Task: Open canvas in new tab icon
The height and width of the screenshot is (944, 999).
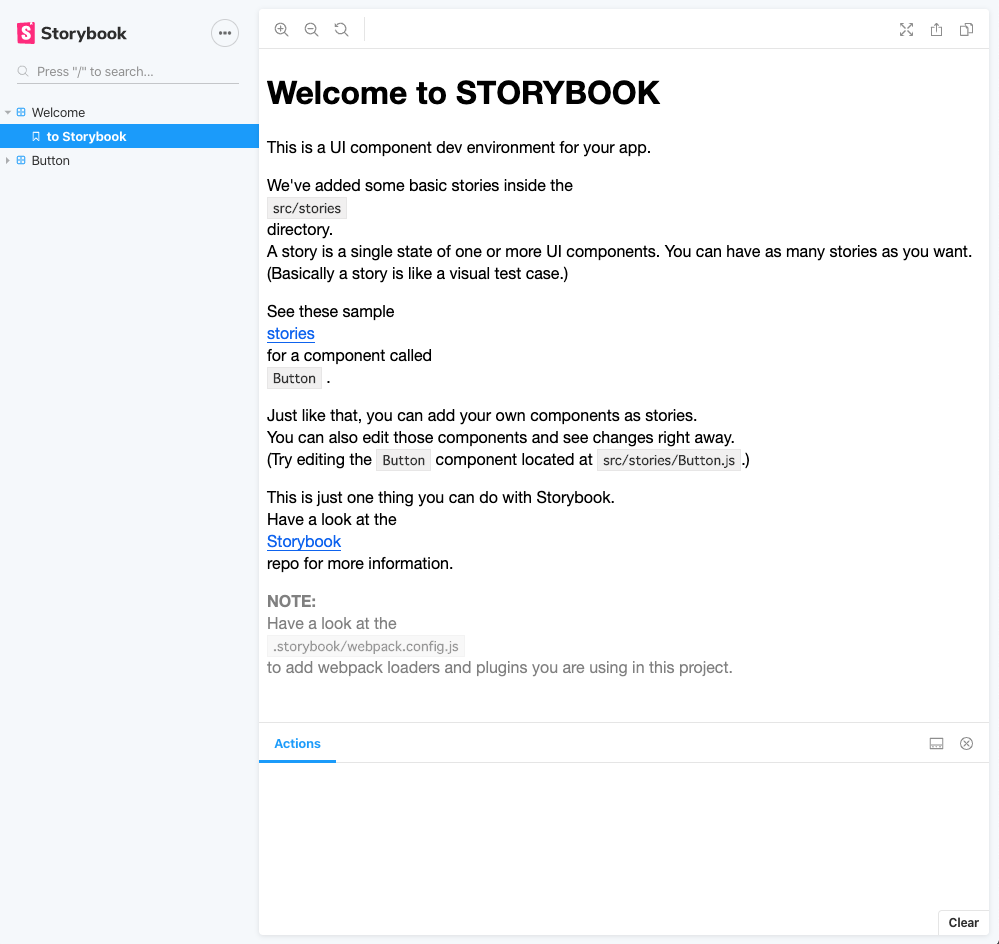Action: click(937, 29)
